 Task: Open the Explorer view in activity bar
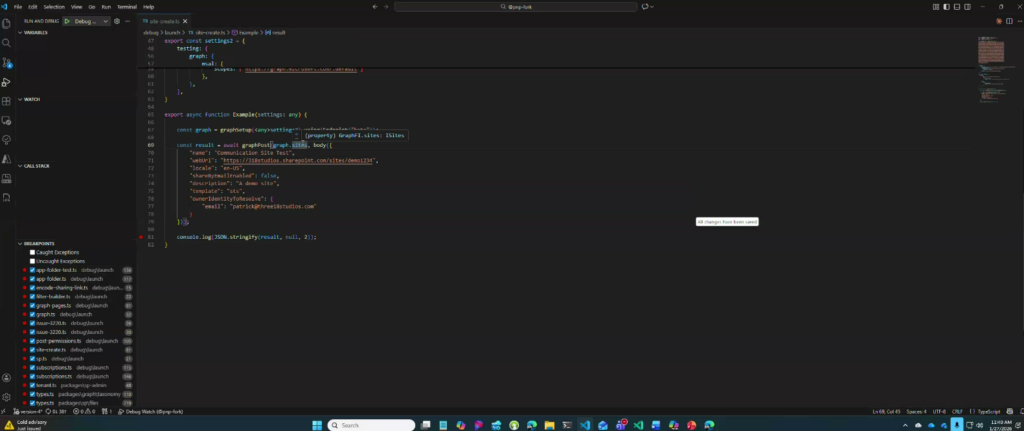click(6, 25)
